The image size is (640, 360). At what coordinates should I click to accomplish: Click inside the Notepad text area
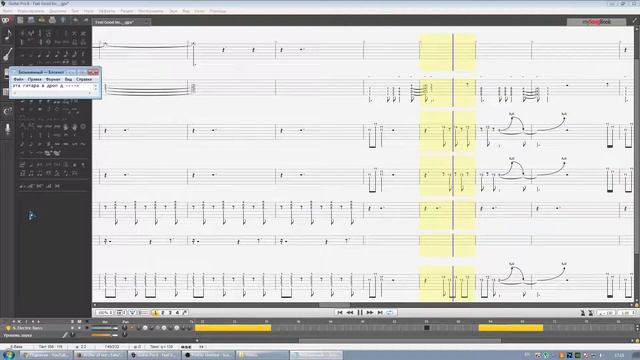tap(52, 87)
